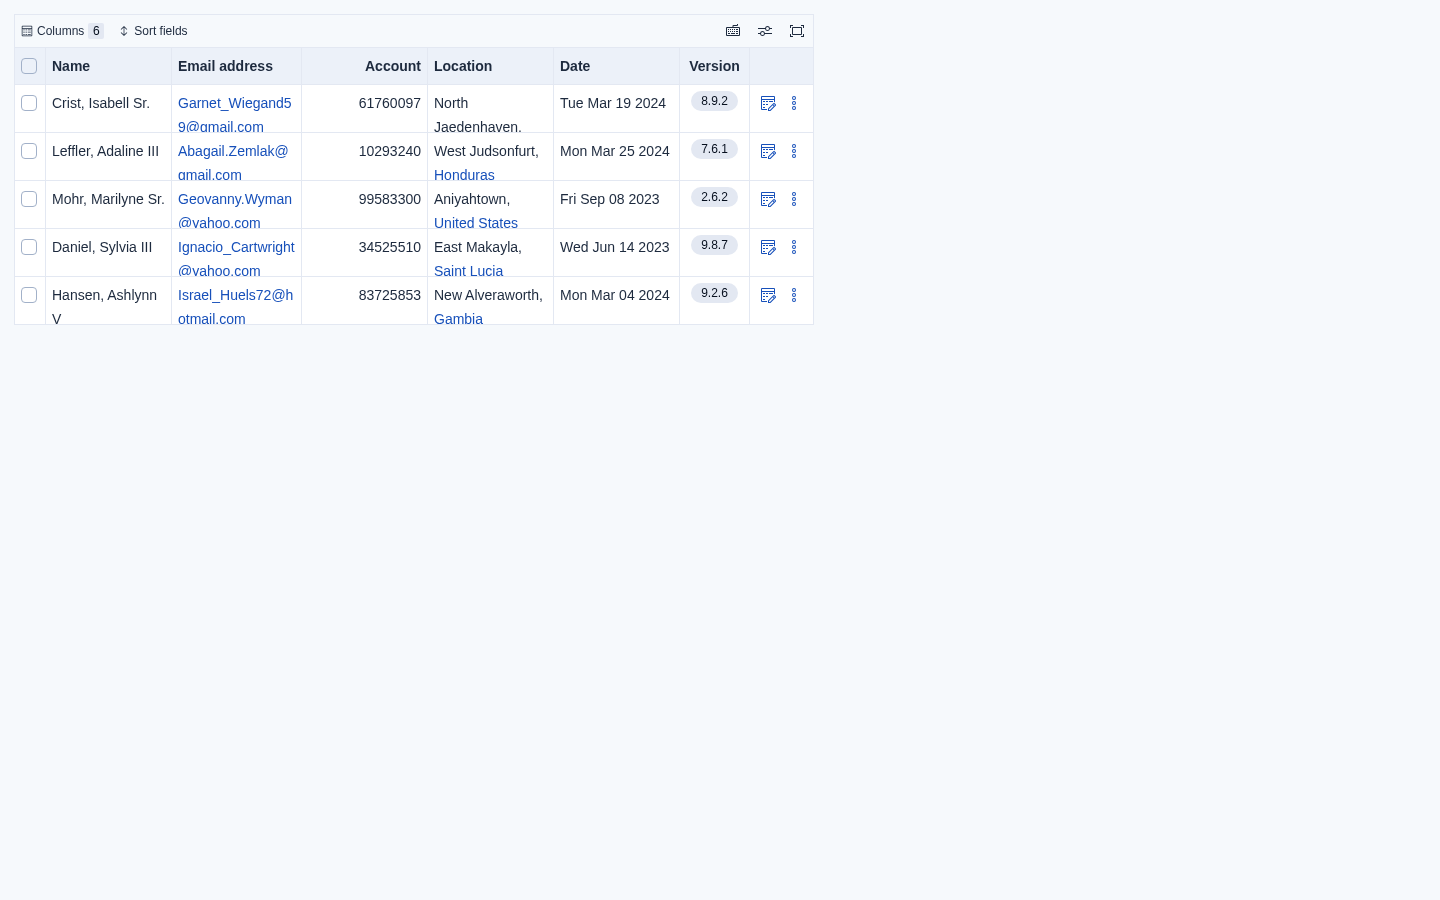Viewport: 1440px width, 900px height.
Task: Edit the Mohr, Marilyne Sr. row
Action: point(768,199)
